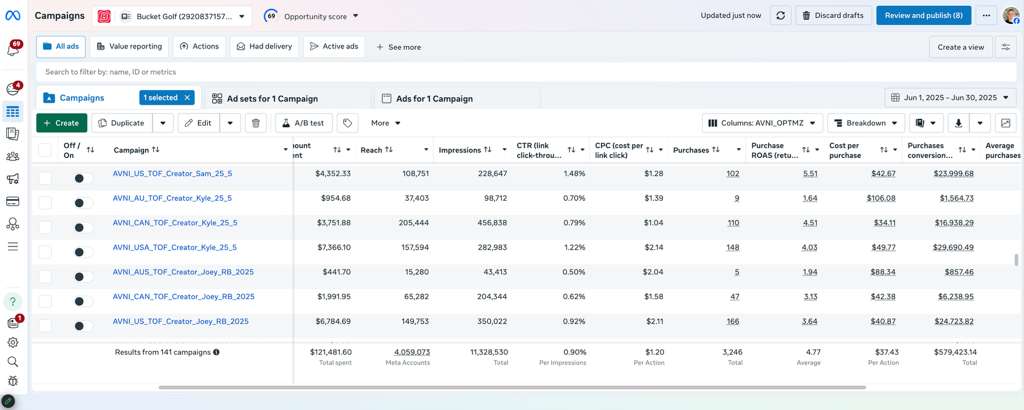The height and width of the screenshot is (410, 1024).
Task: Click the Refresh data icon
Action: point(780,16)
